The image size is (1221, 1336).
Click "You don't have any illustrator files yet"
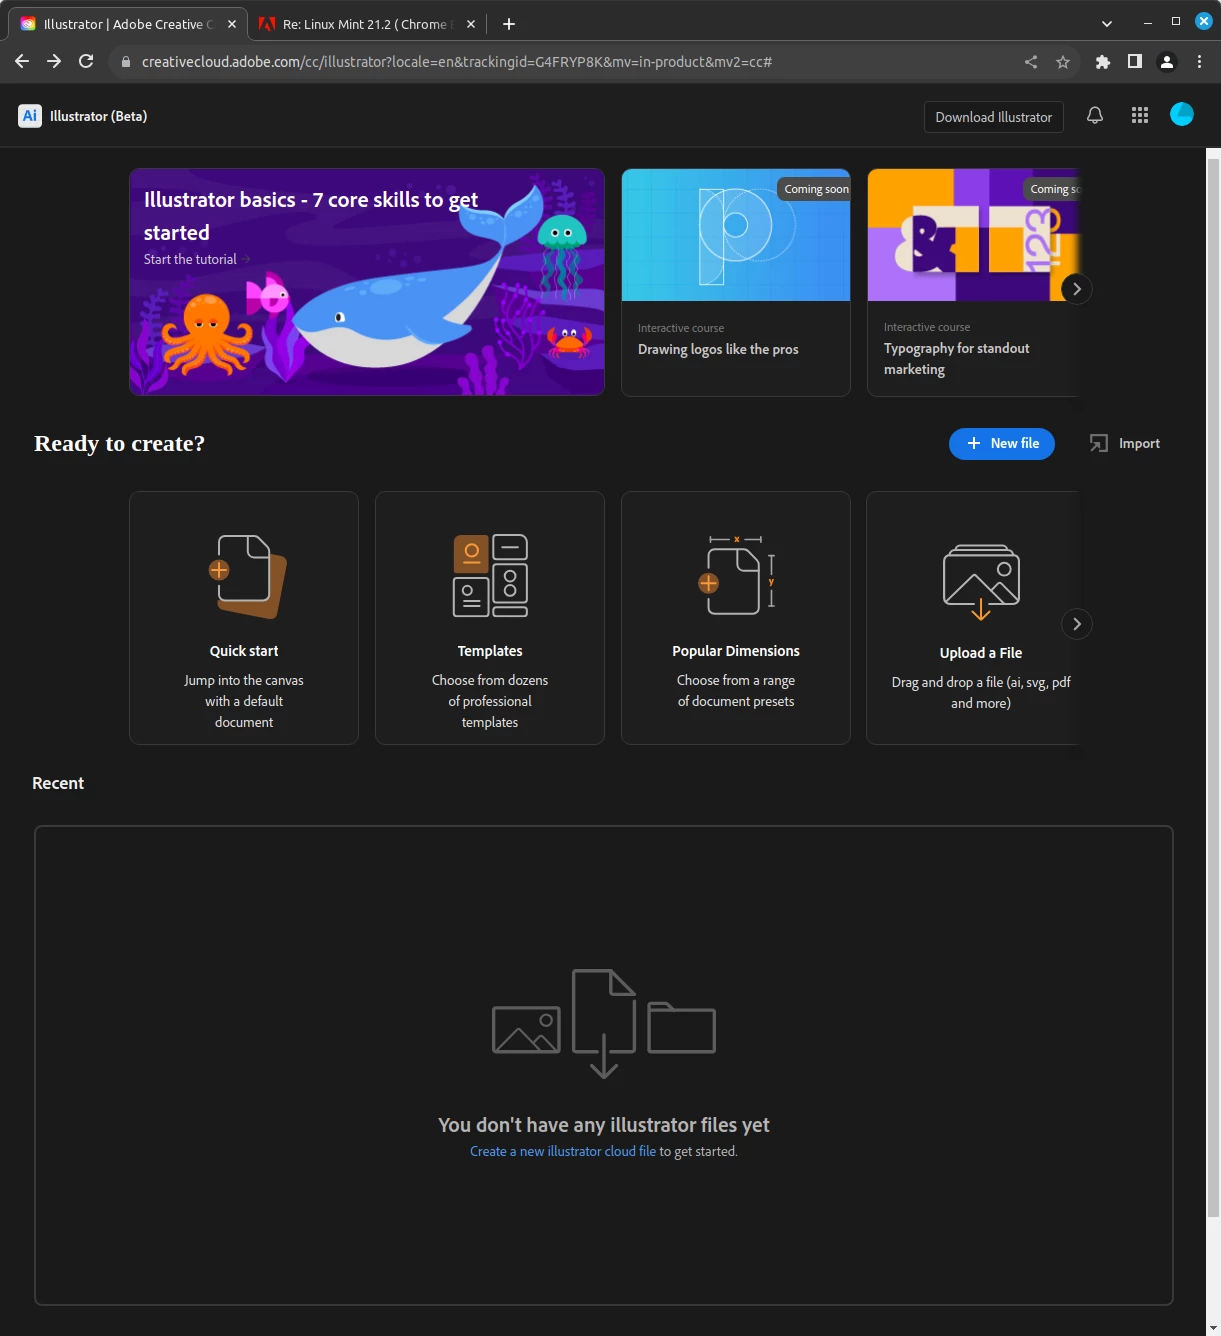(x=604, y=1125)
